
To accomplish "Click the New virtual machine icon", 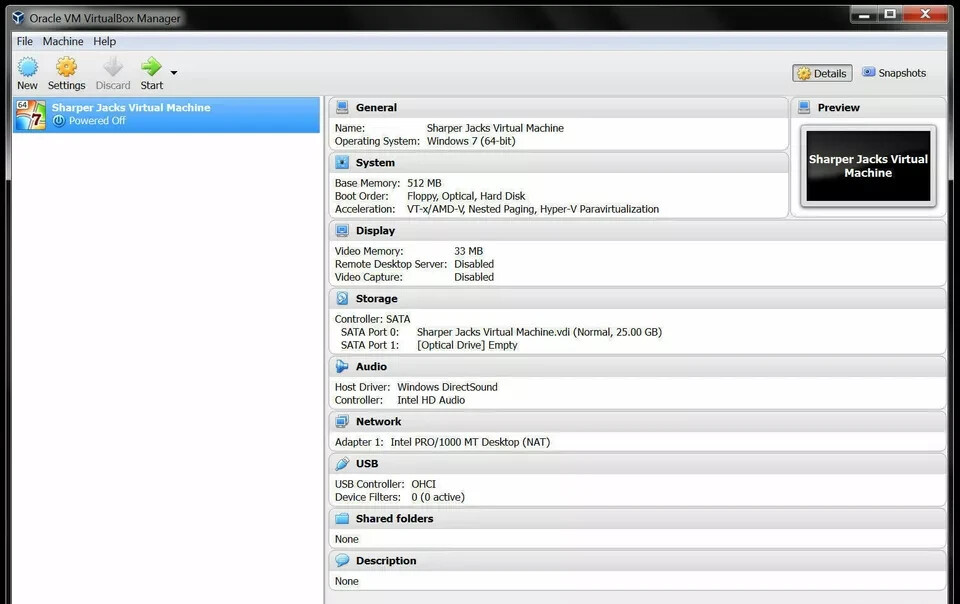I will 27,67.
